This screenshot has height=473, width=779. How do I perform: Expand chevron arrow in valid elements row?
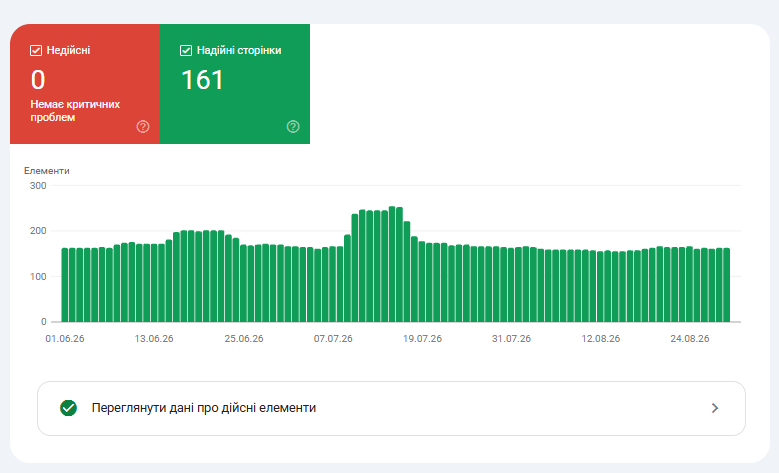pos(715,408)
